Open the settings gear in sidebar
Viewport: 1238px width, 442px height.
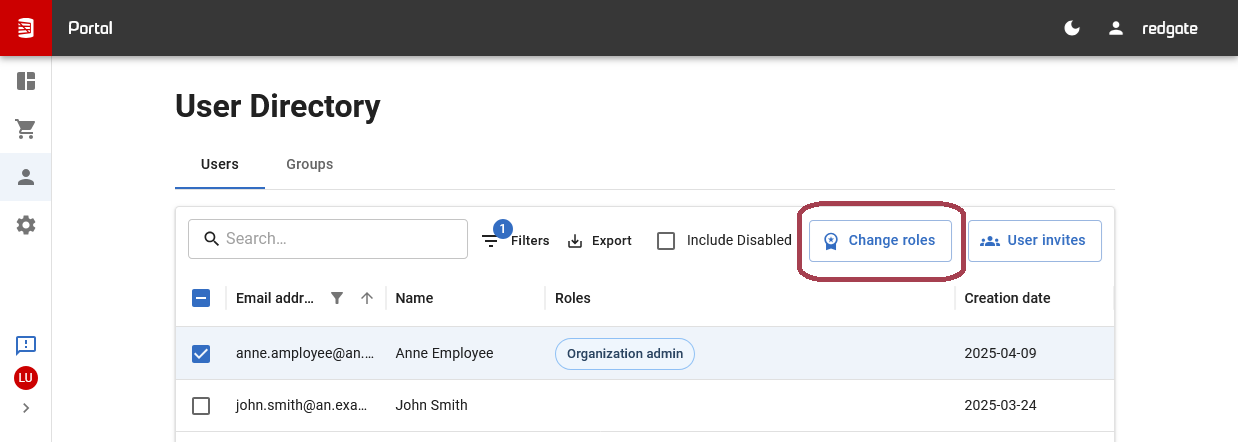pyautogui.click(x=26, y=226)
